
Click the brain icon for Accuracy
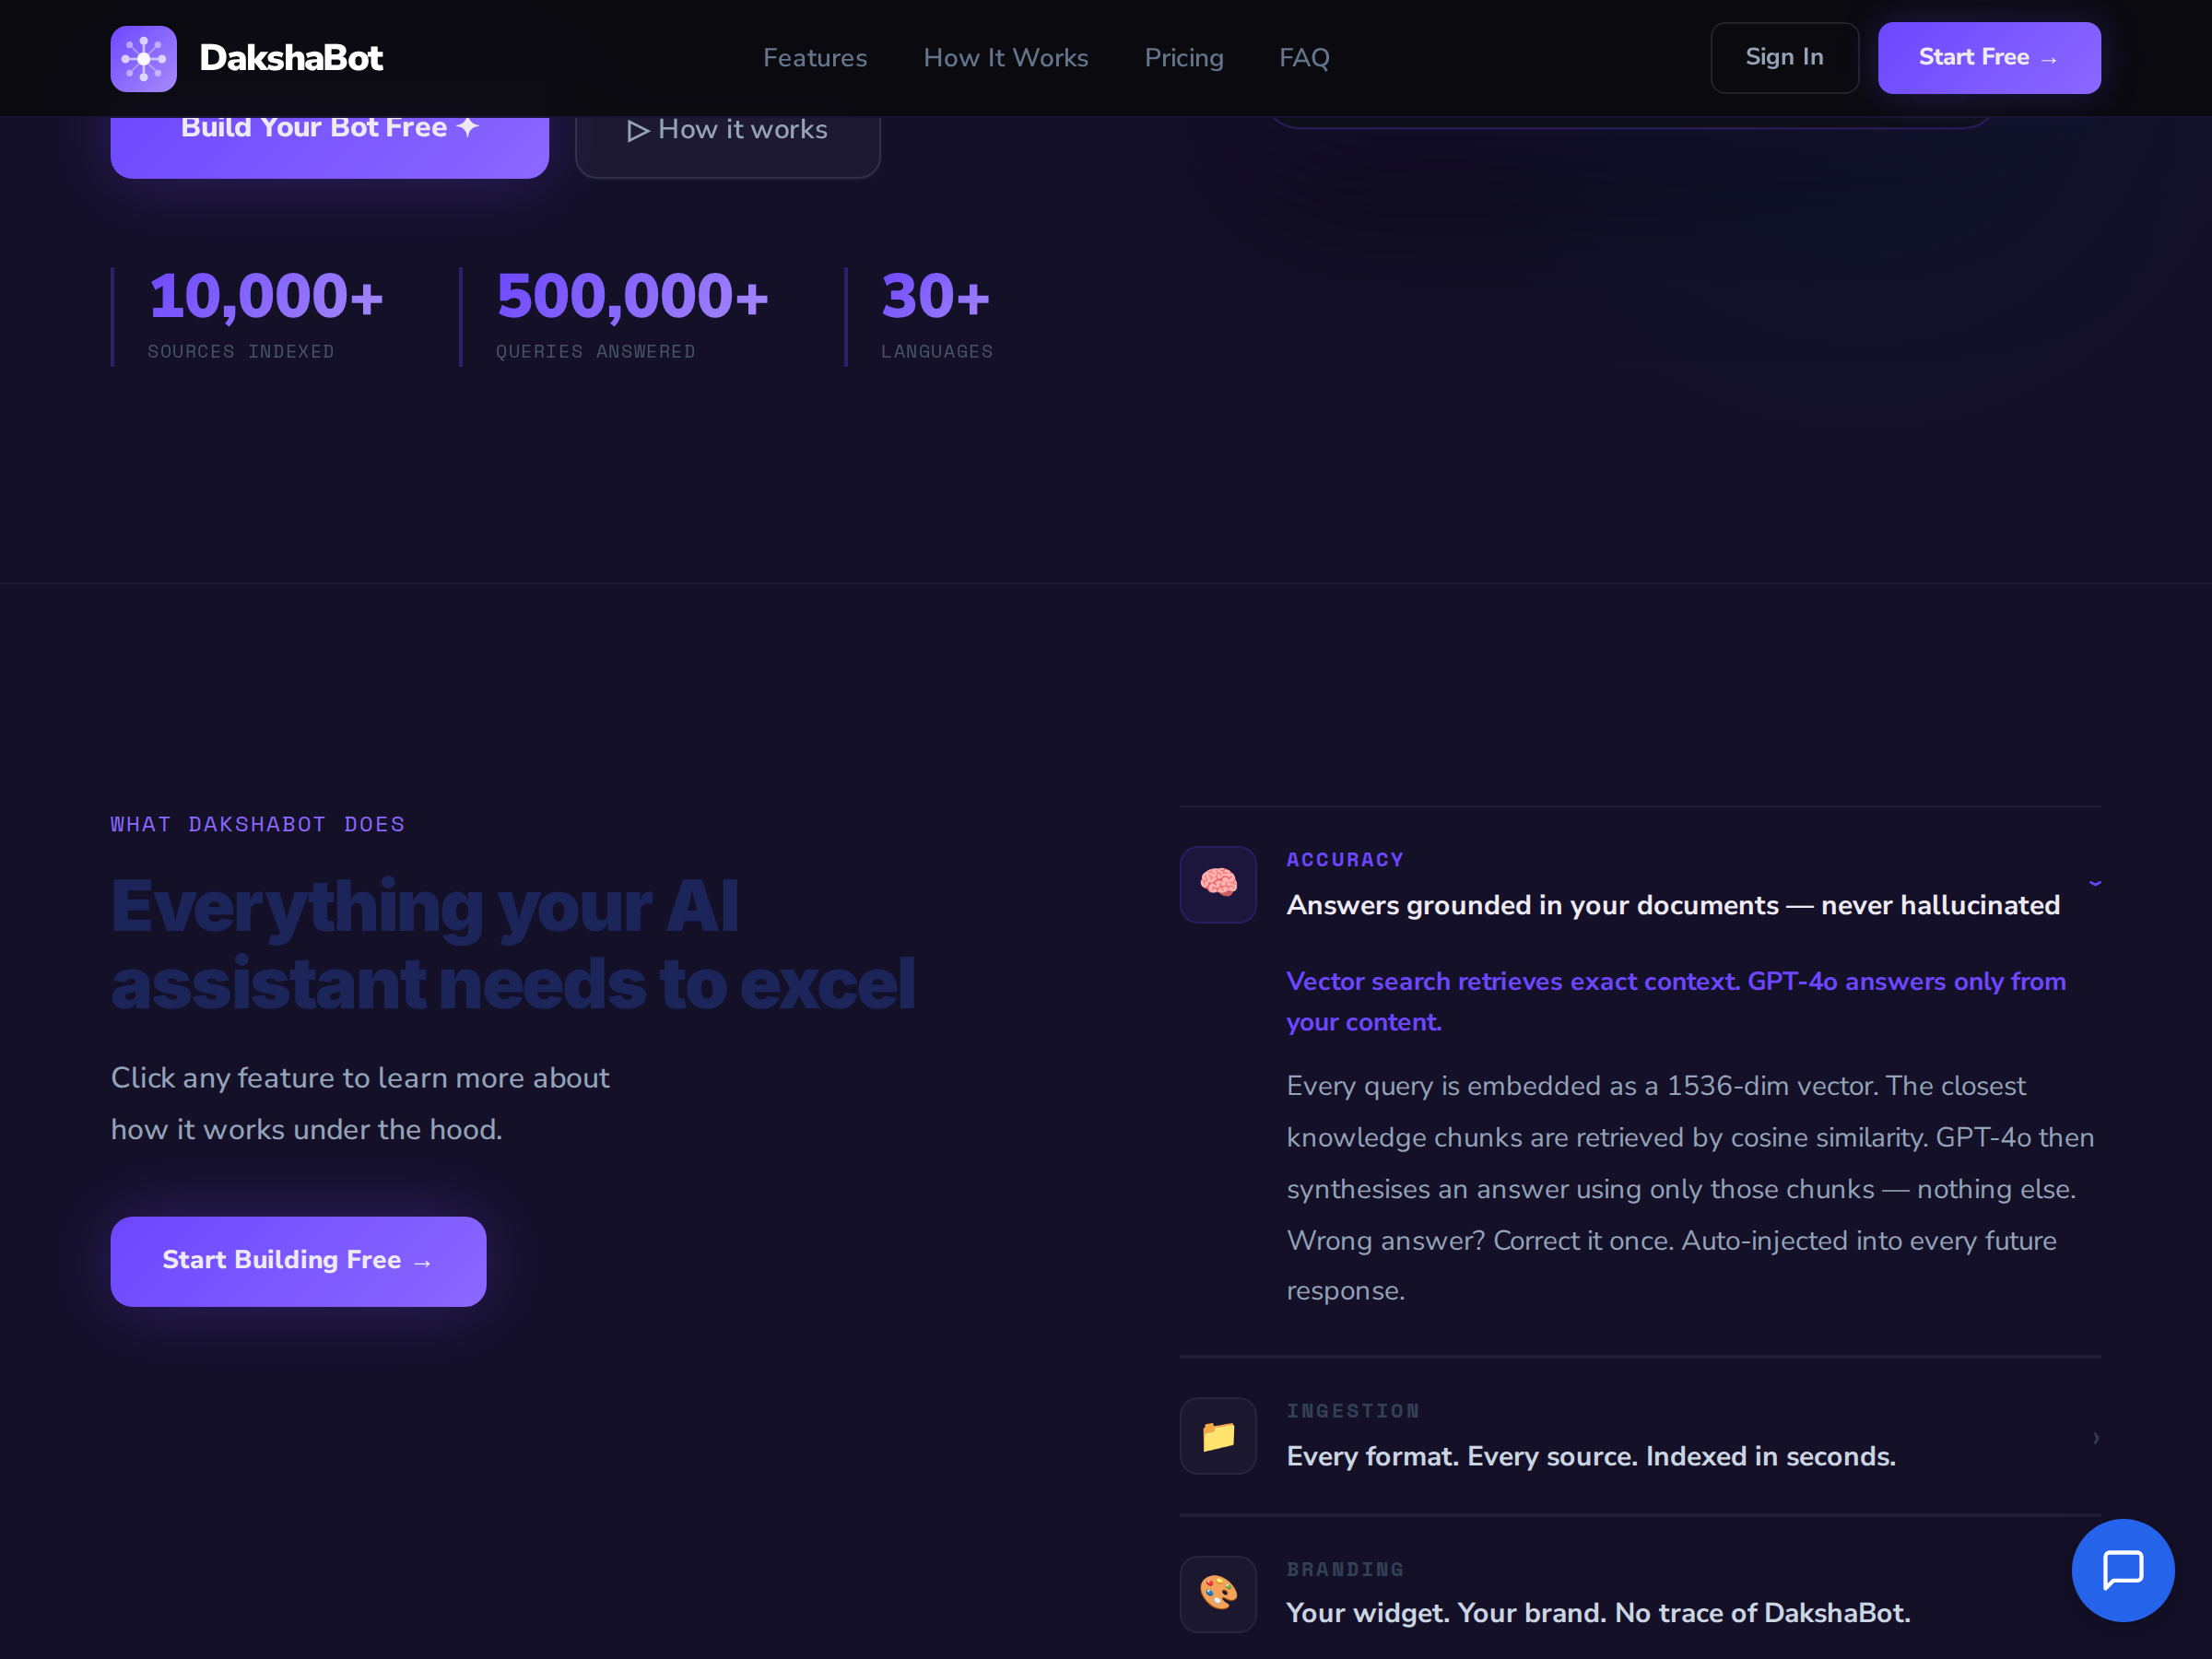coord(1218,884)
